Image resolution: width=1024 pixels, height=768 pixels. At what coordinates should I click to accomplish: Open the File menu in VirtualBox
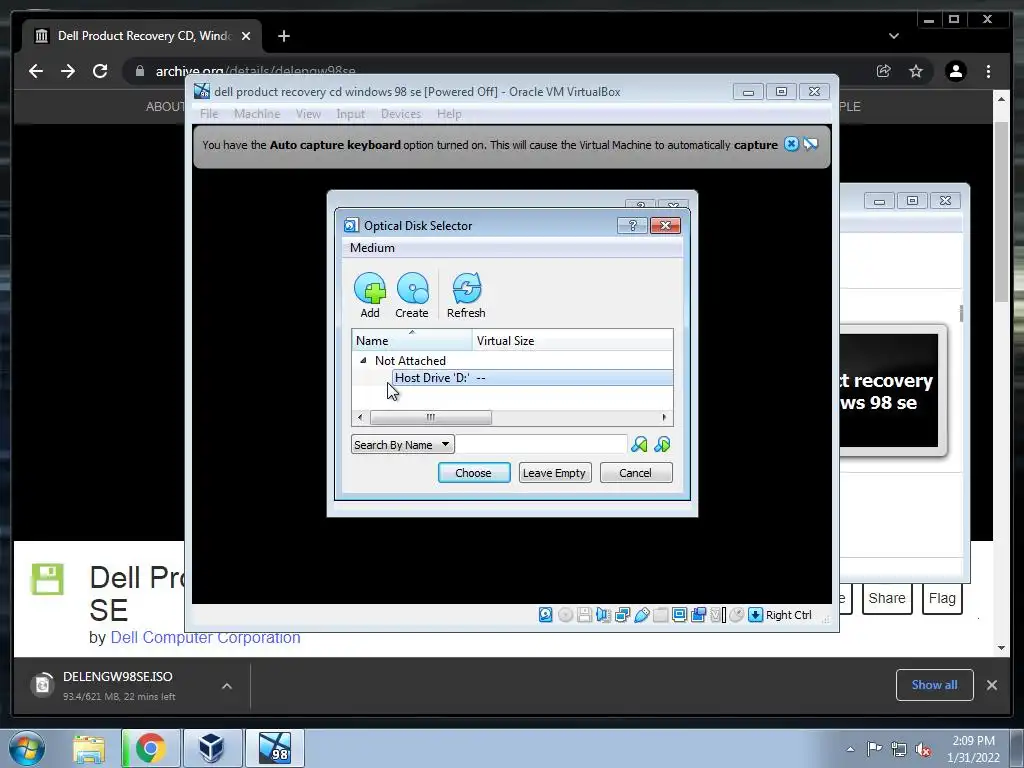pos(209,114)
